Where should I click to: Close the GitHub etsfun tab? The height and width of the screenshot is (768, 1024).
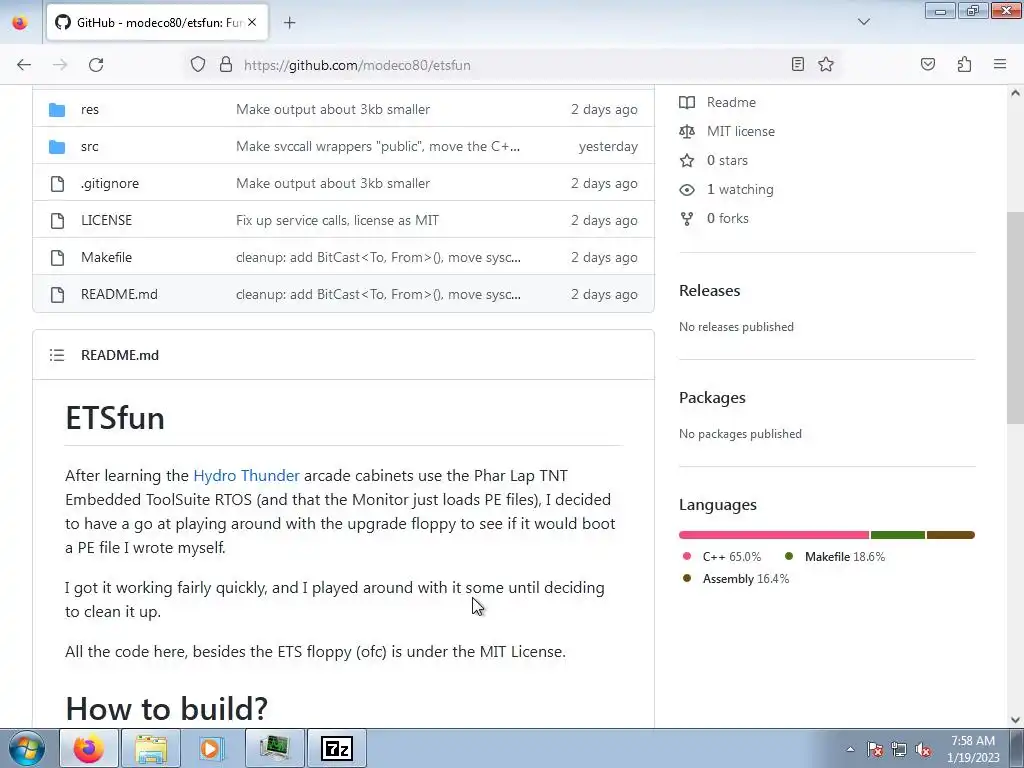[252, 22]
